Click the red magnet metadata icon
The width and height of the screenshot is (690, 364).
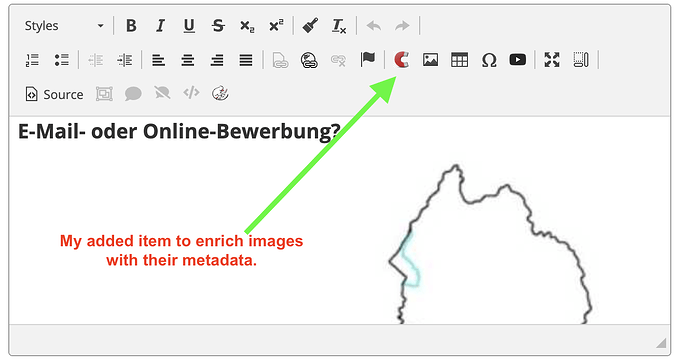[x=401, y=60]
